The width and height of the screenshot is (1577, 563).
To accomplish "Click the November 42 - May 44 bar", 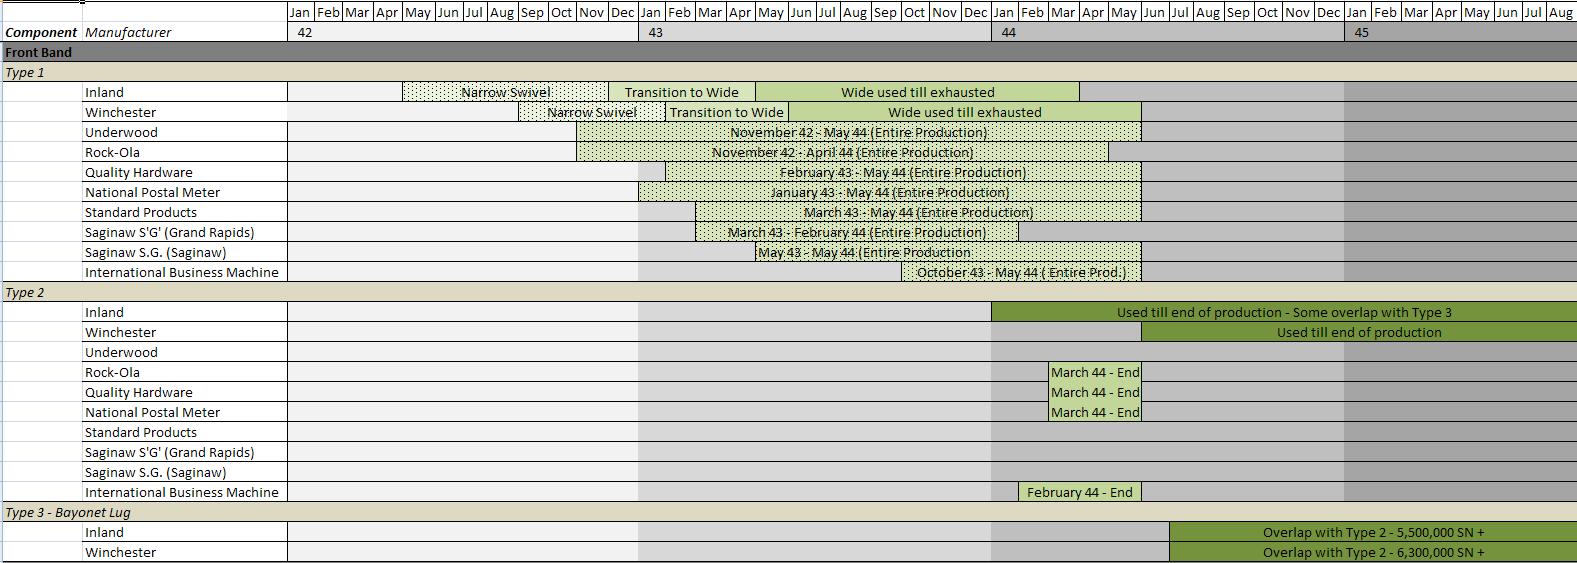I will [x=858, y=132].
